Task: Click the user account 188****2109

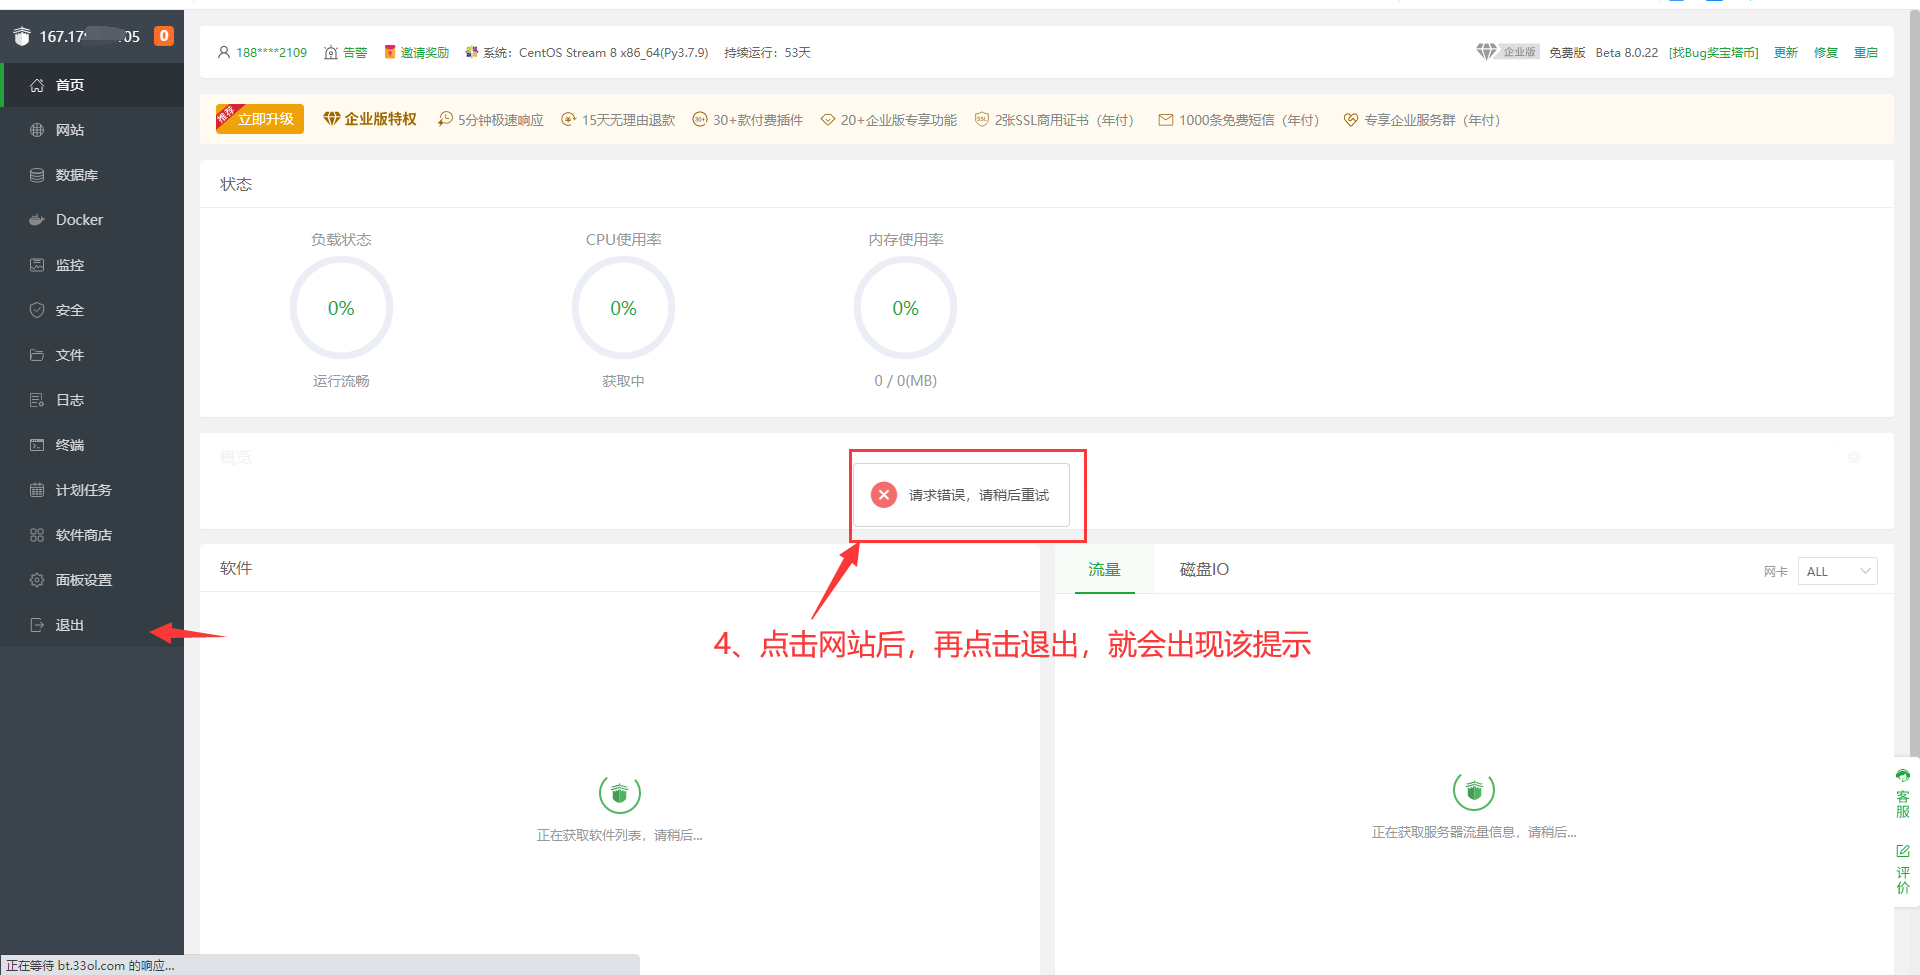Action: 263,52
